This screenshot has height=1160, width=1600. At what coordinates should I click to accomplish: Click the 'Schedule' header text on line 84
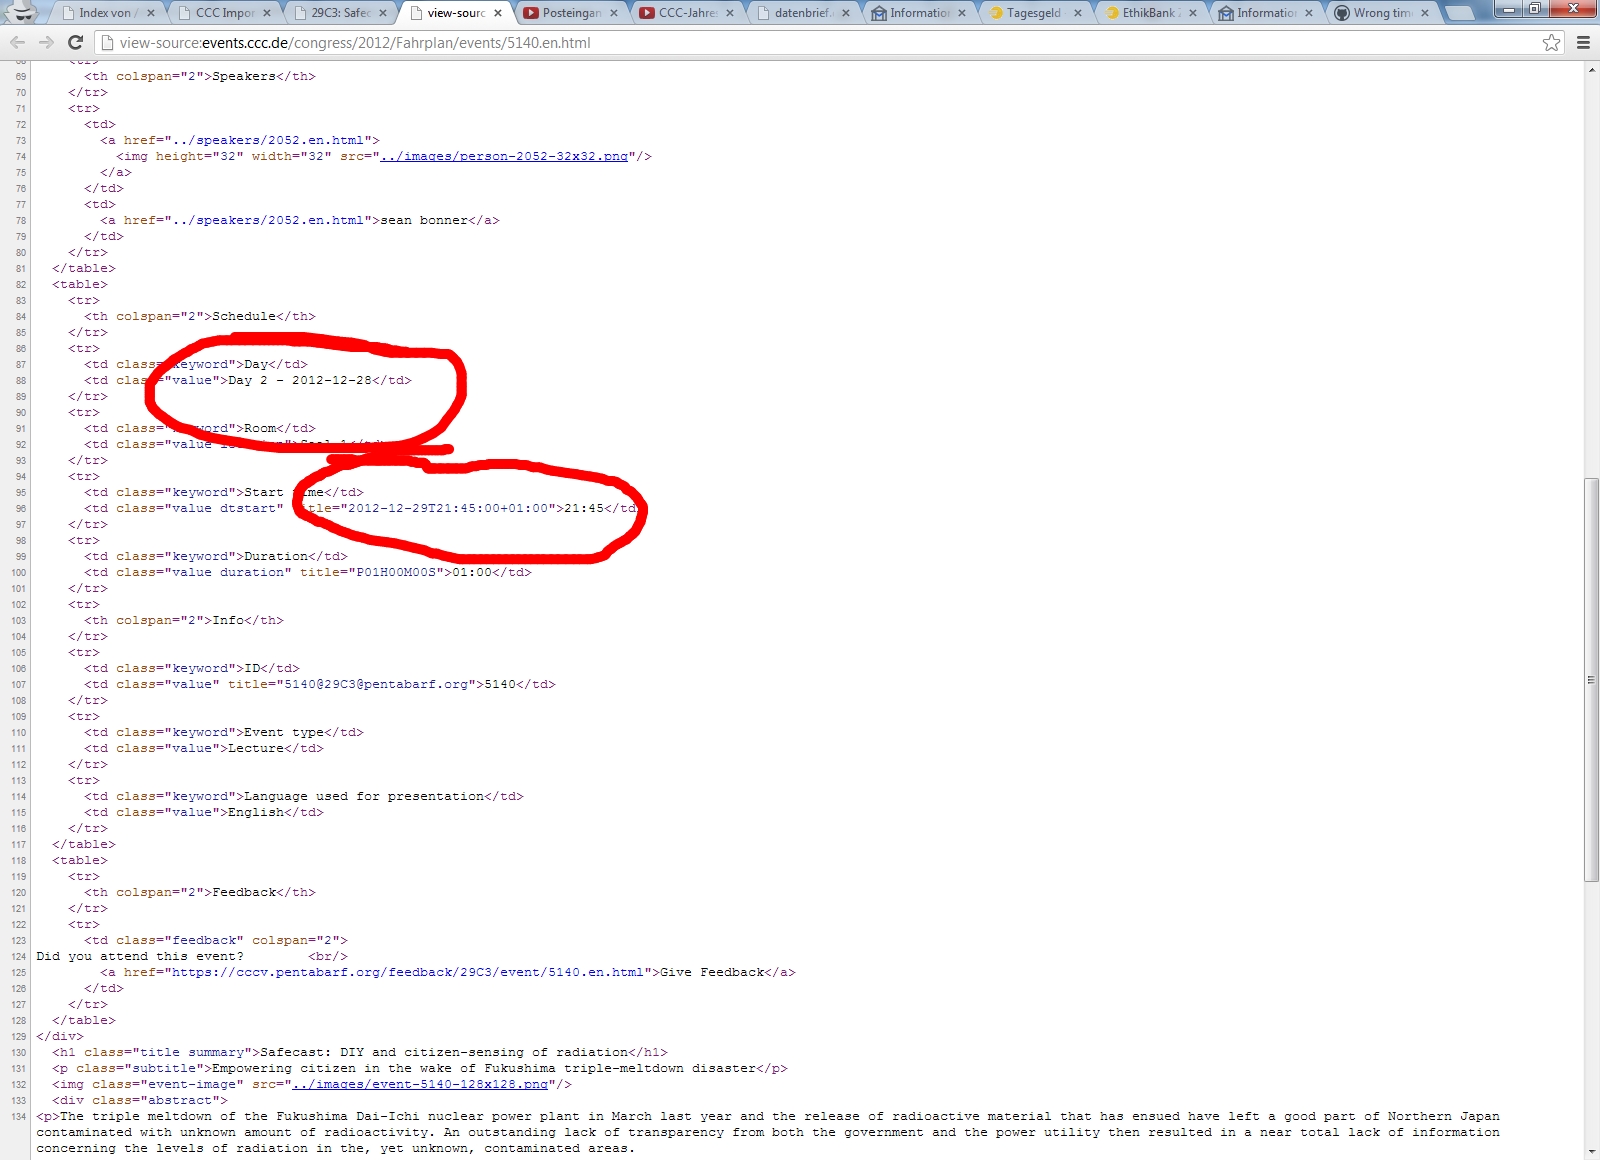click(x=244, y=316)
